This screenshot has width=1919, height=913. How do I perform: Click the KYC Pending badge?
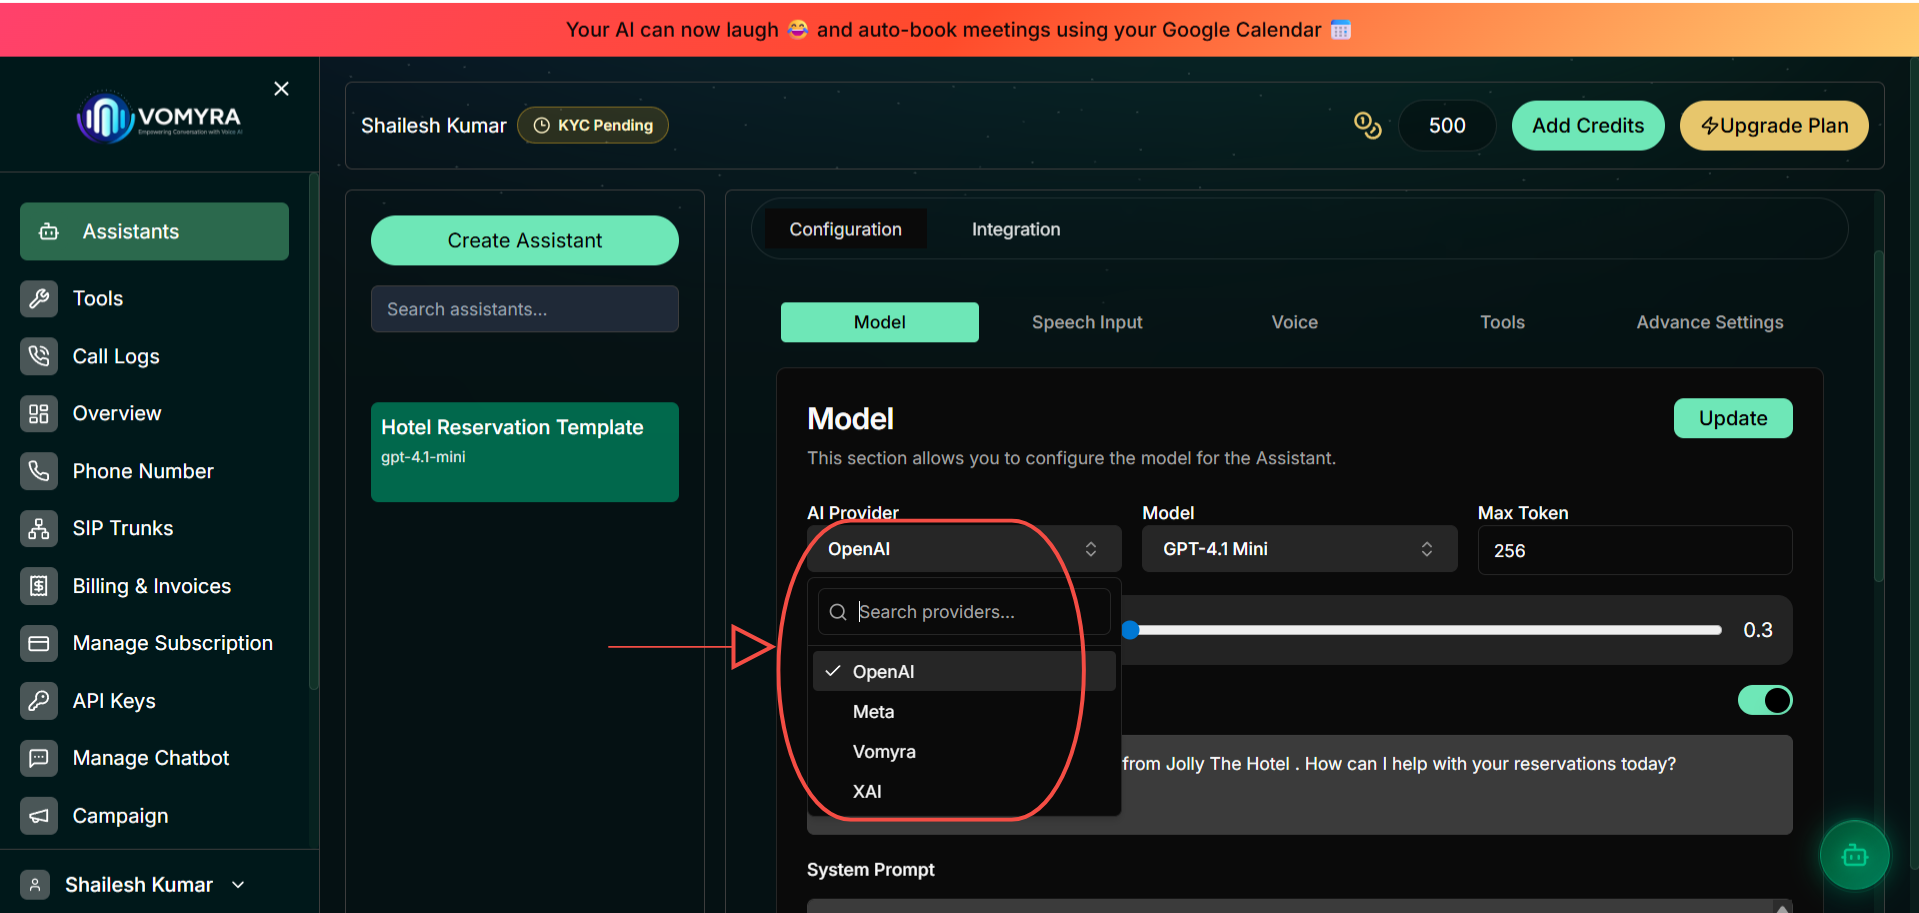click(x=593, y=125)
